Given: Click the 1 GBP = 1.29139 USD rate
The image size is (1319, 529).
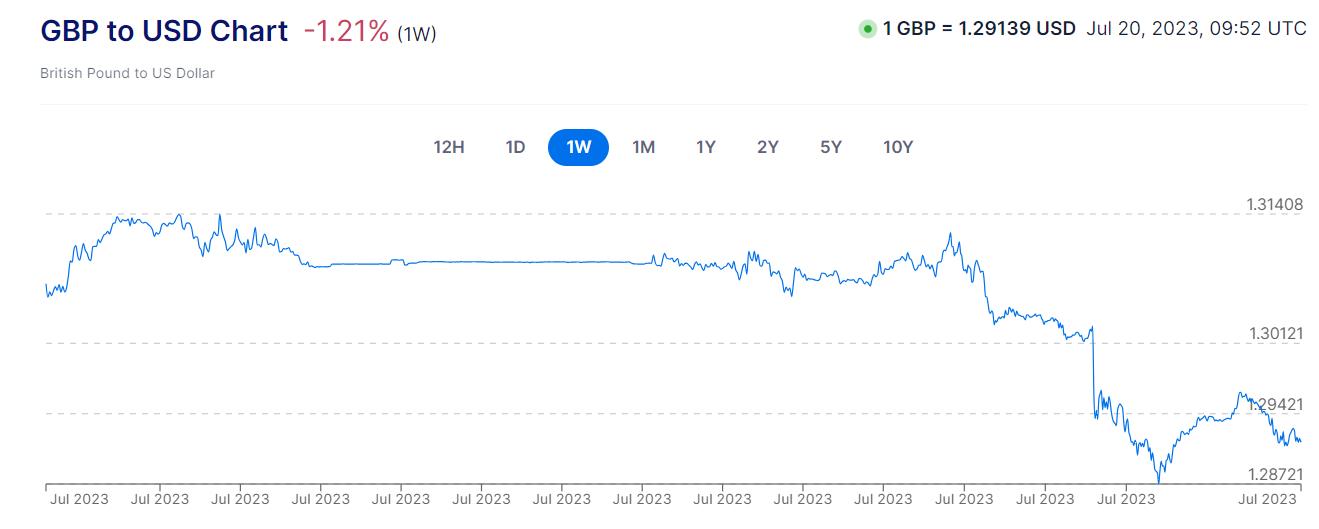Looking at the screenshot, I should (x=979, y=29).
